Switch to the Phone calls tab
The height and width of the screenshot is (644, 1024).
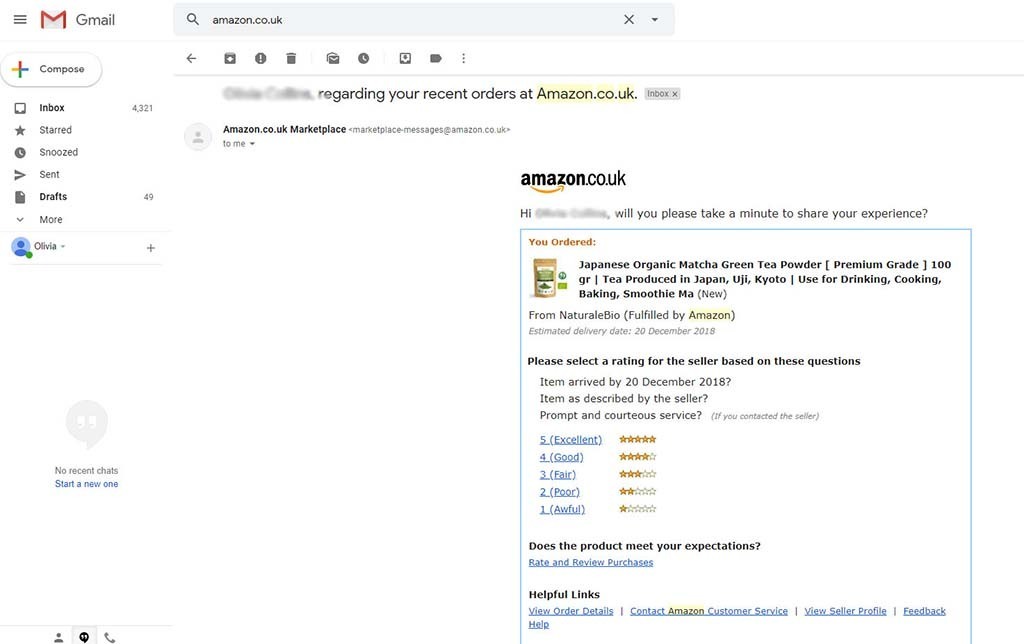[110, 637]
